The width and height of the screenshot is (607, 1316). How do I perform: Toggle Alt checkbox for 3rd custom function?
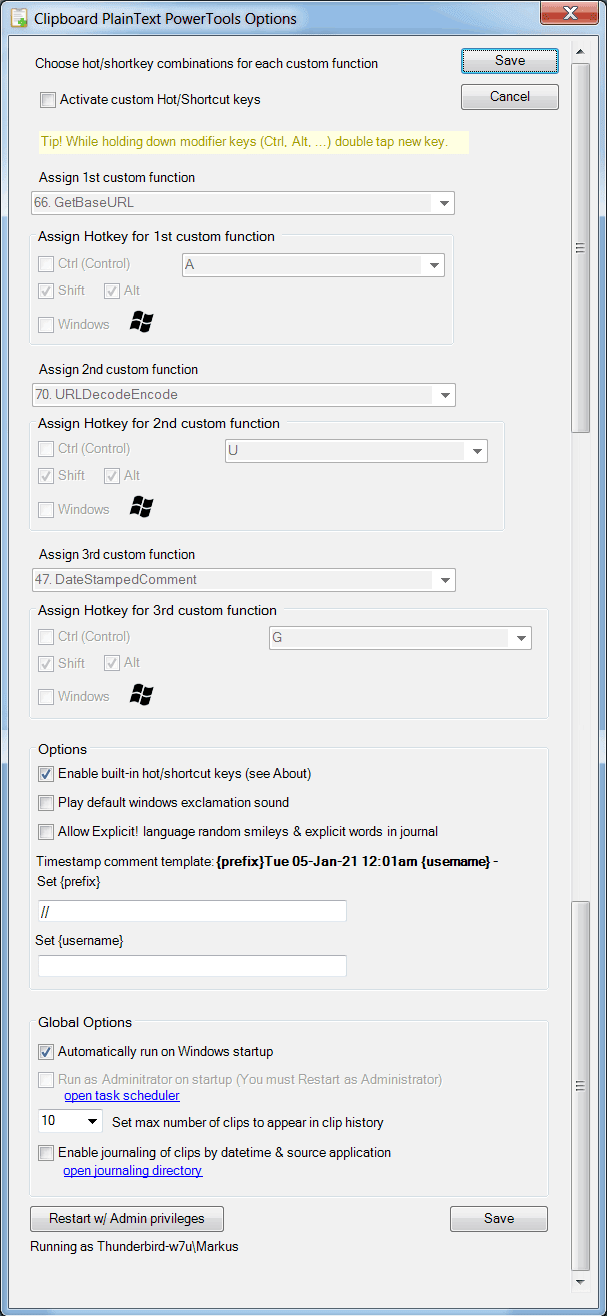(112, 663)
